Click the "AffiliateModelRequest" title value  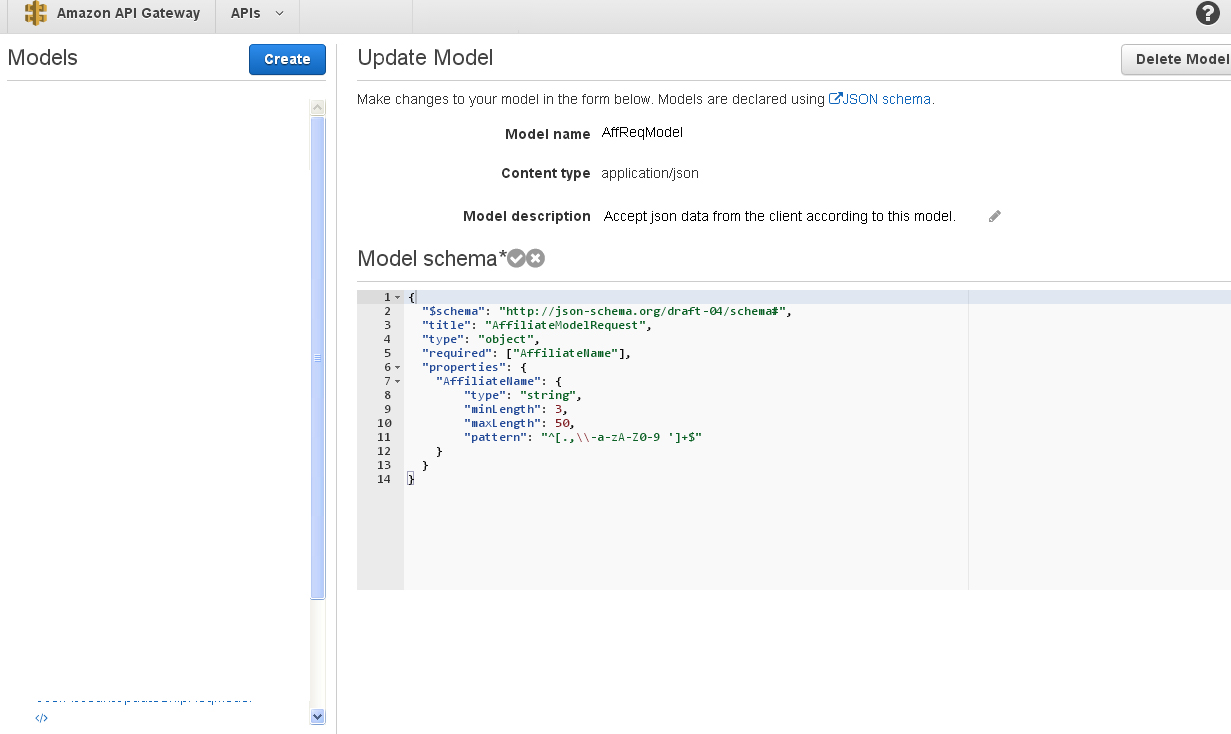(567, 325)
